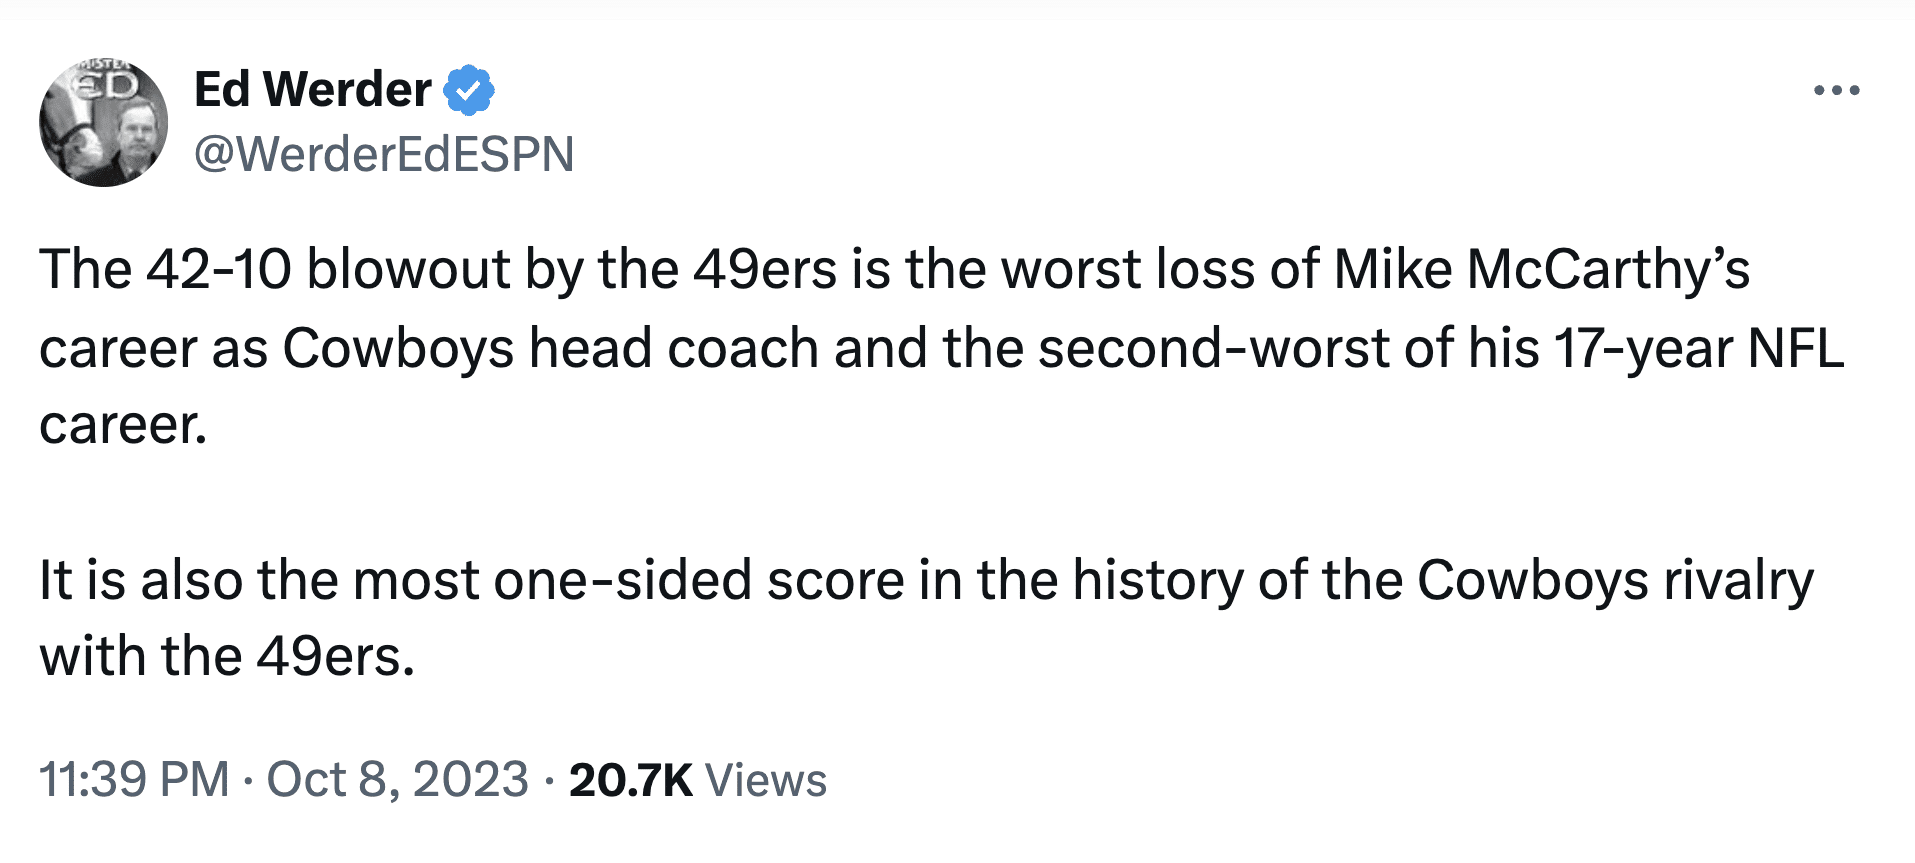Click the Views label
Viewport: 1915px width, 863px height.
[766, 780]
